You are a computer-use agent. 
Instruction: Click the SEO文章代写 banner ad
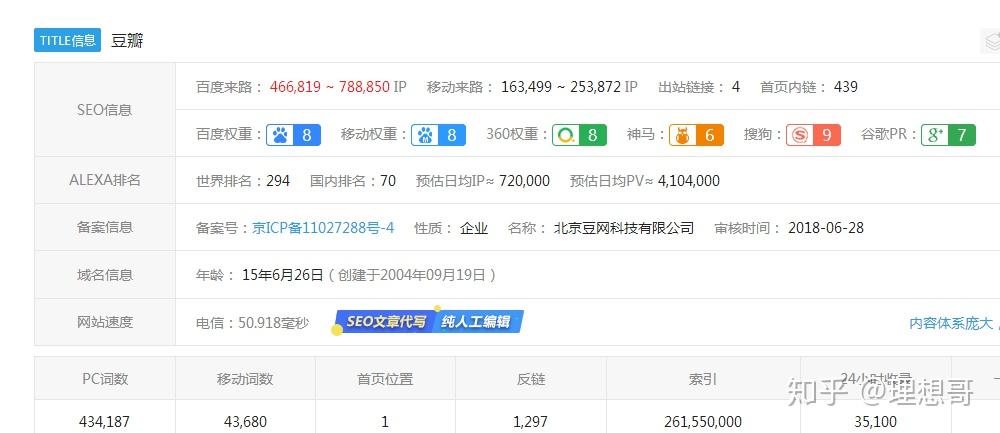428,321
